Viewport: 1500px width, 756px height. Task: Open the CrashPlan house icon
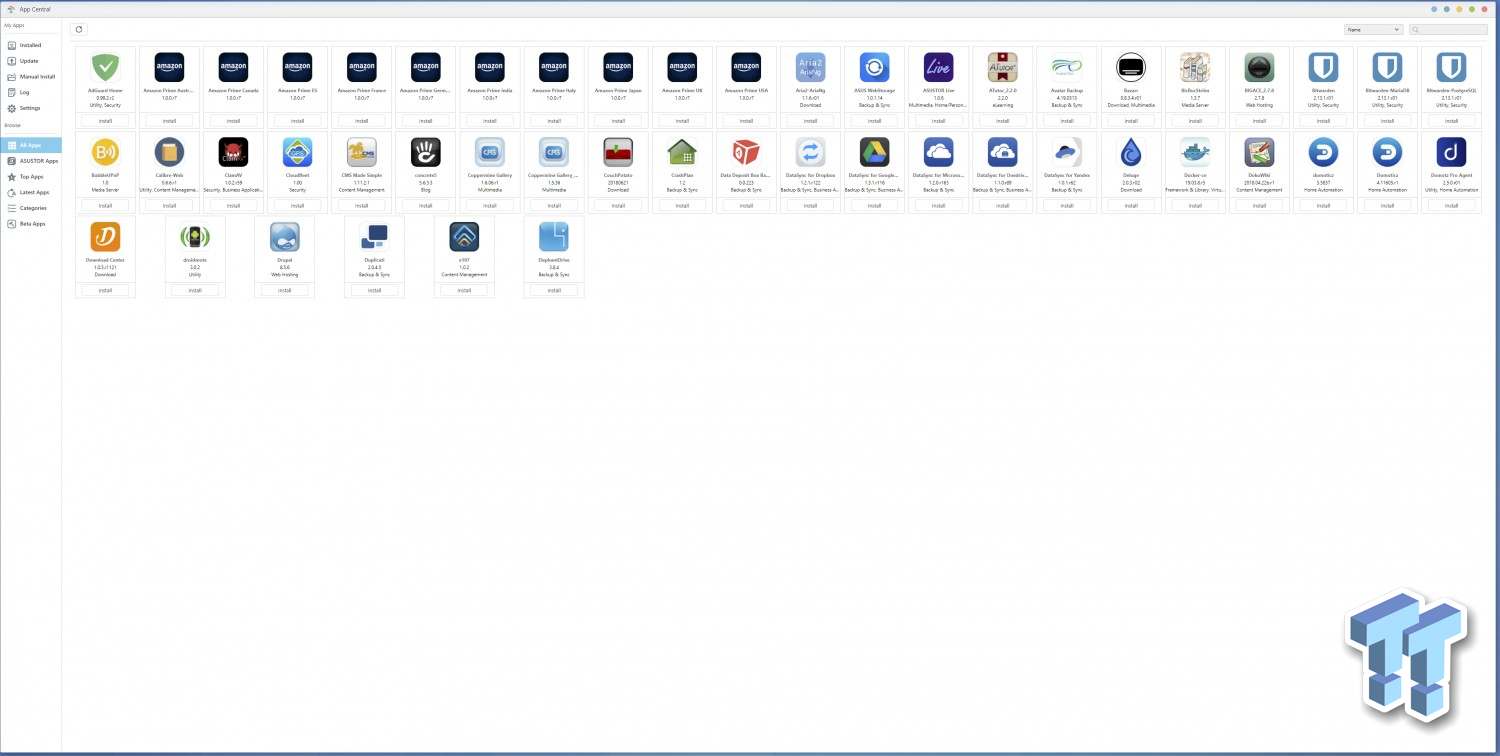coord(682,152)
